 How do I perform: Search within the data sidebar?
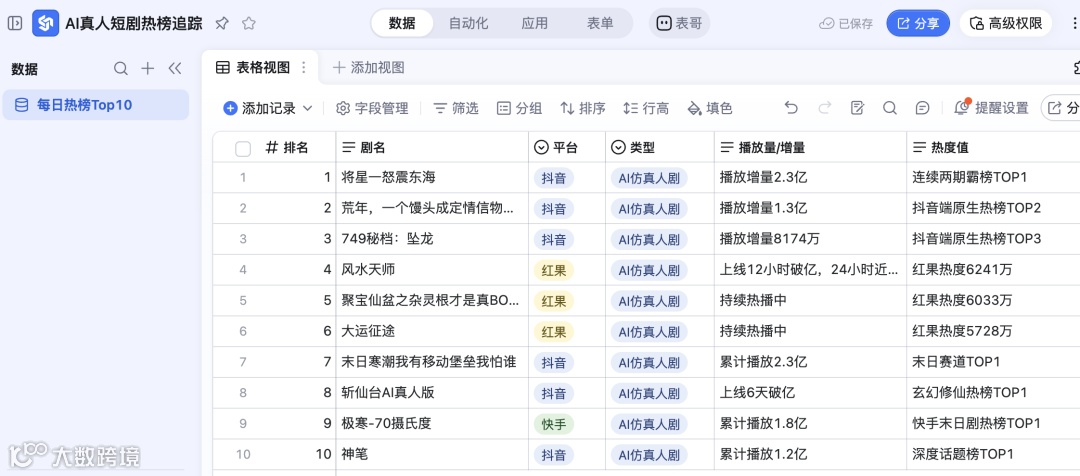(x=121, y=68)
